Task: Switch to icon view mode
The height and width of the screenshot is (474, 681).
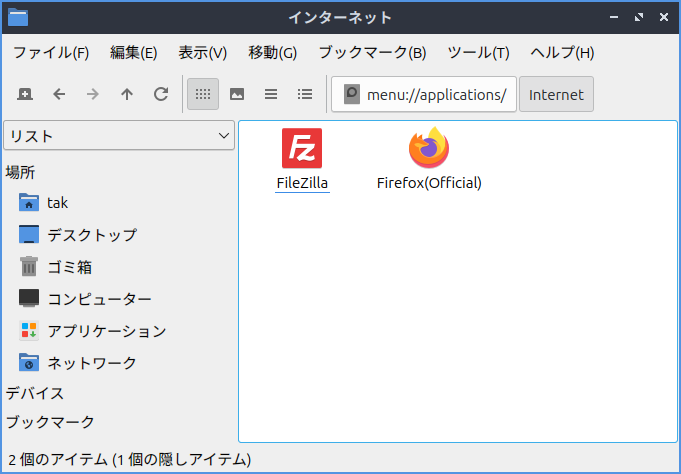Action: click(203, 94)
